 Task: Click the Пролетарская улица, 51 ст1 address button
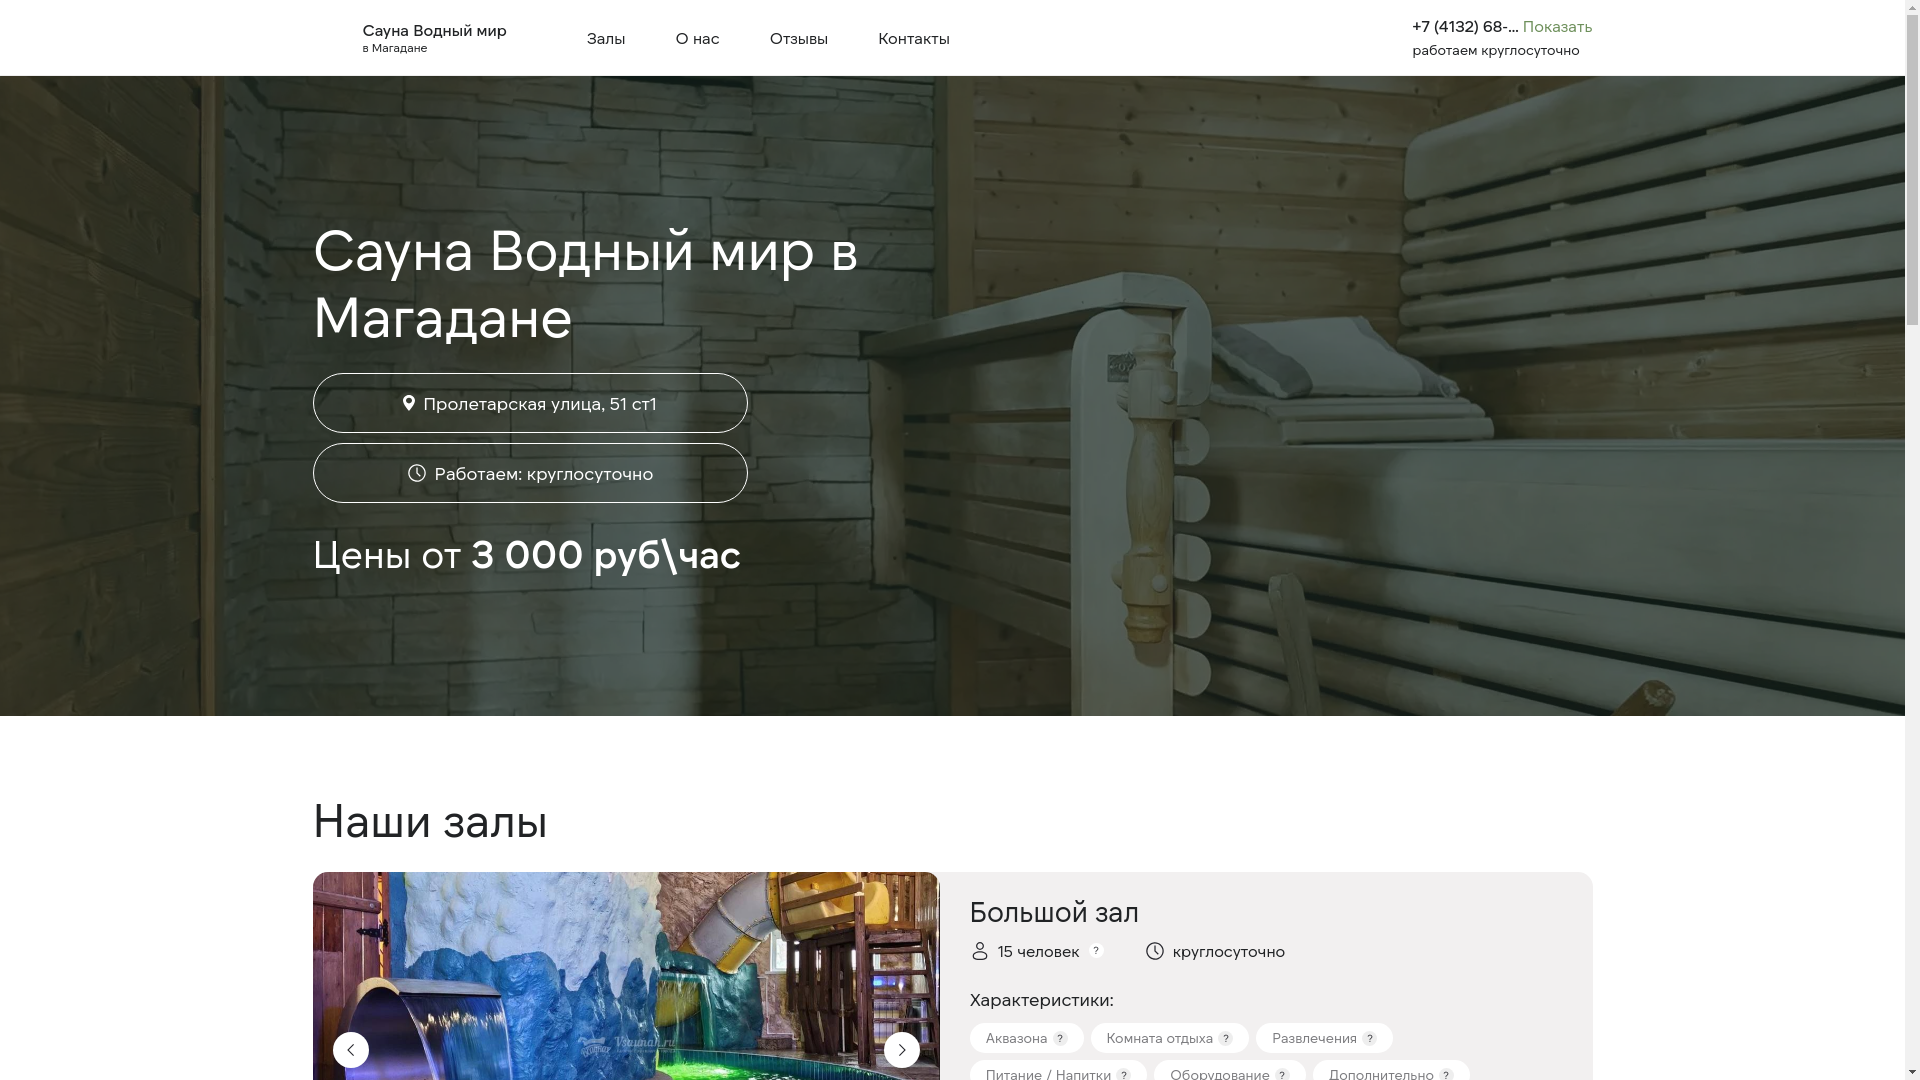coord(530,403)
